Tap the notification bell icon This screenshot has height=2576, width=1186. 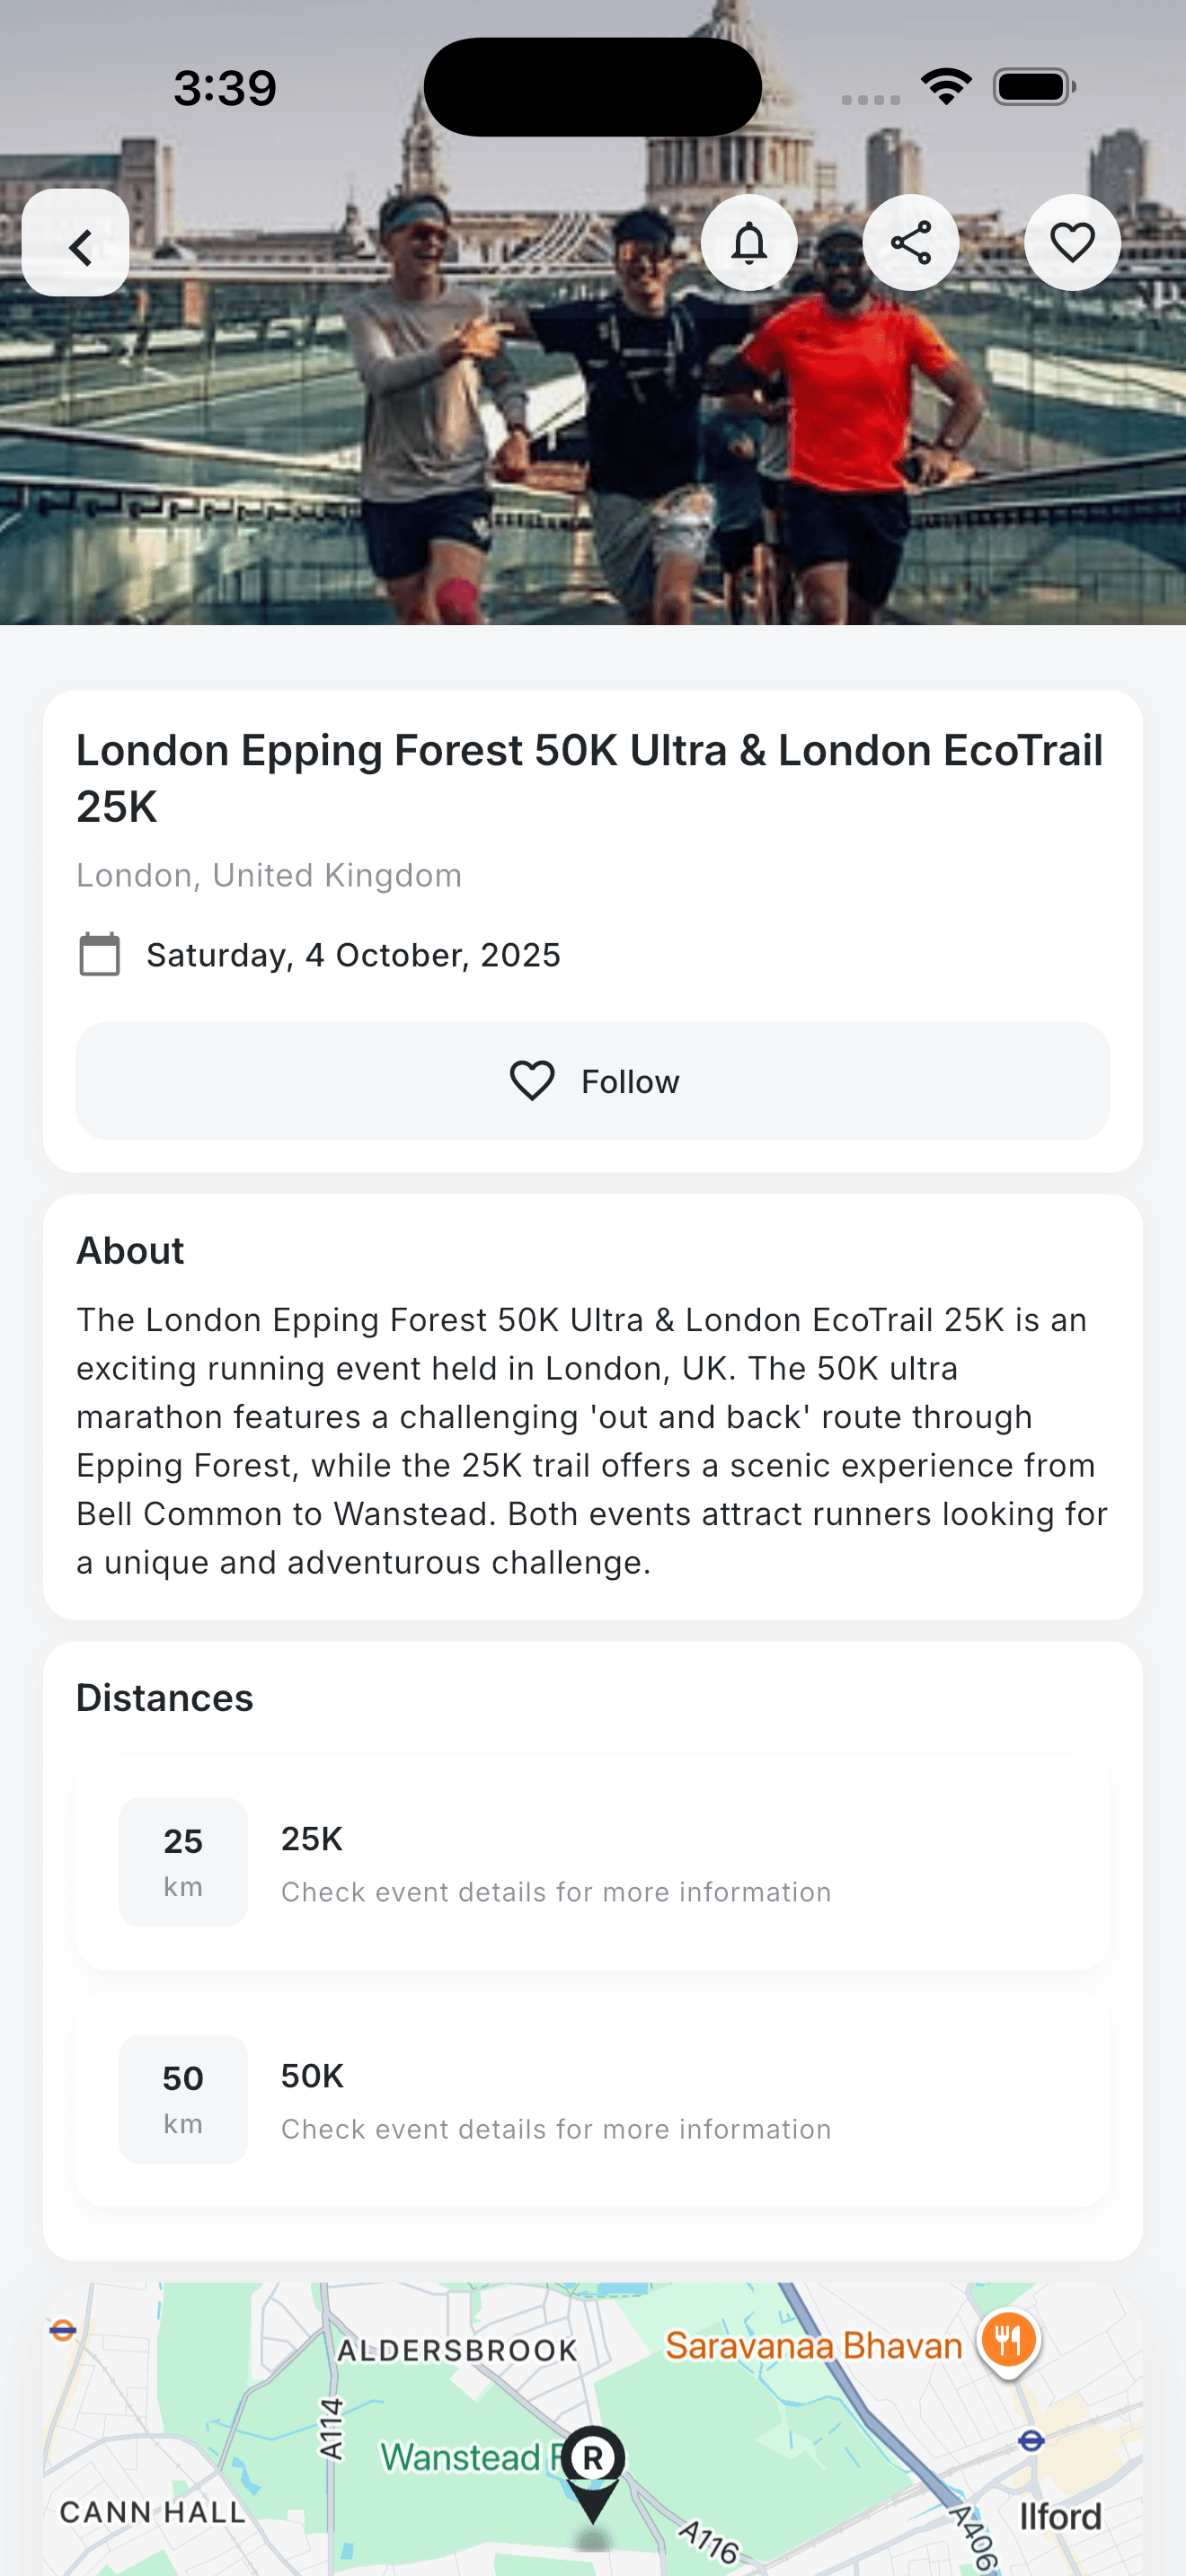(749, 243)
